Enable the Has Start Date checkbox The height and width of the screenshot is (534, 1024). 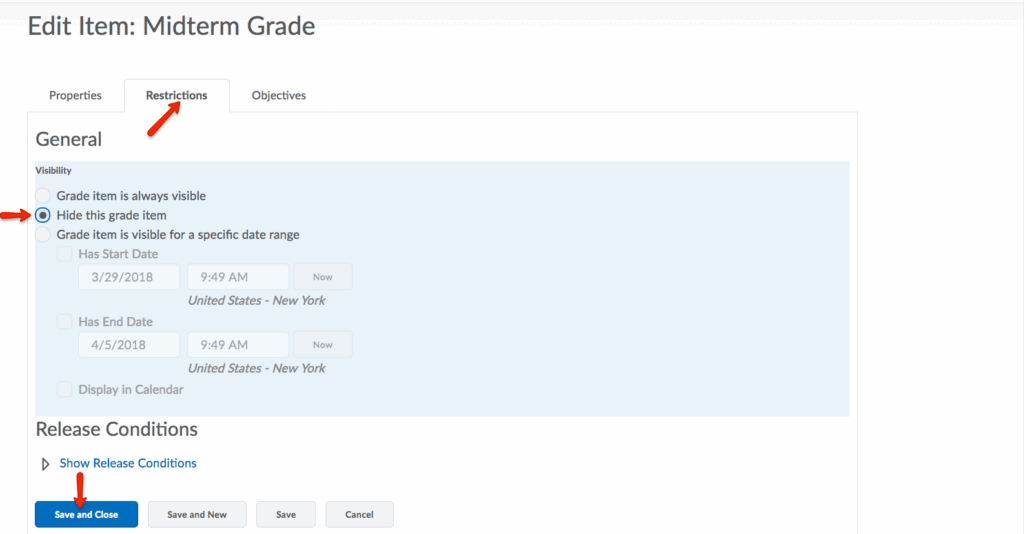click(x=65, y=254)
